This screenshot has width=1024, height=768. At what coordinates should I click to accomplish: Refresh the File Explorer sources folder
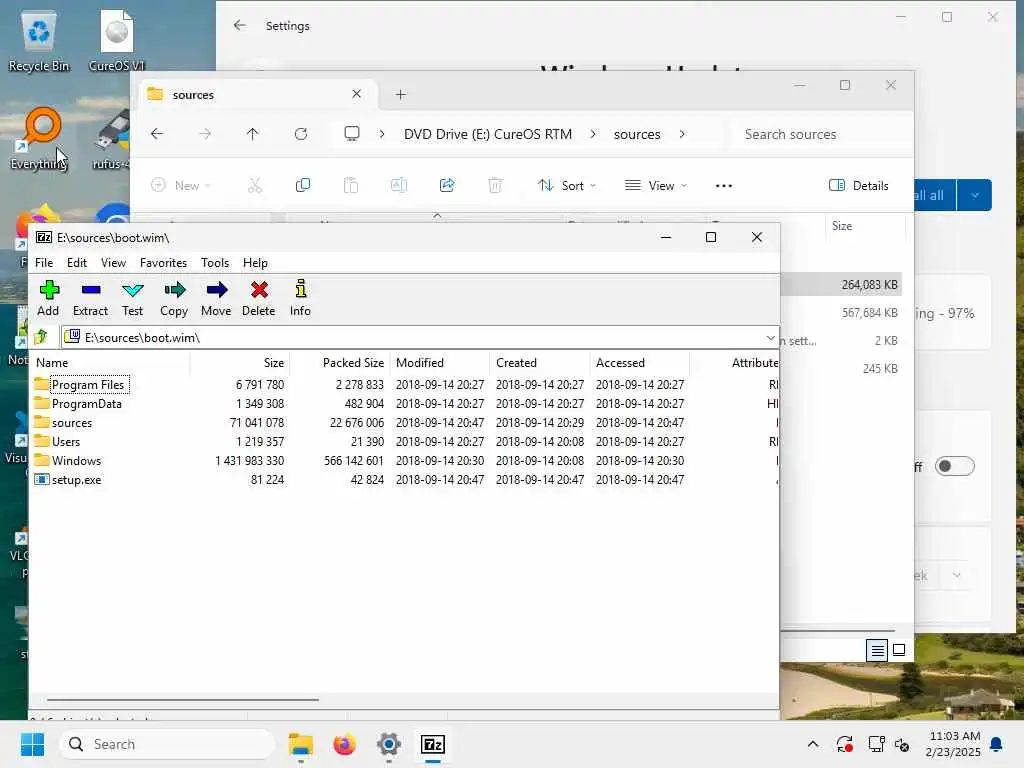pos(301,134)
